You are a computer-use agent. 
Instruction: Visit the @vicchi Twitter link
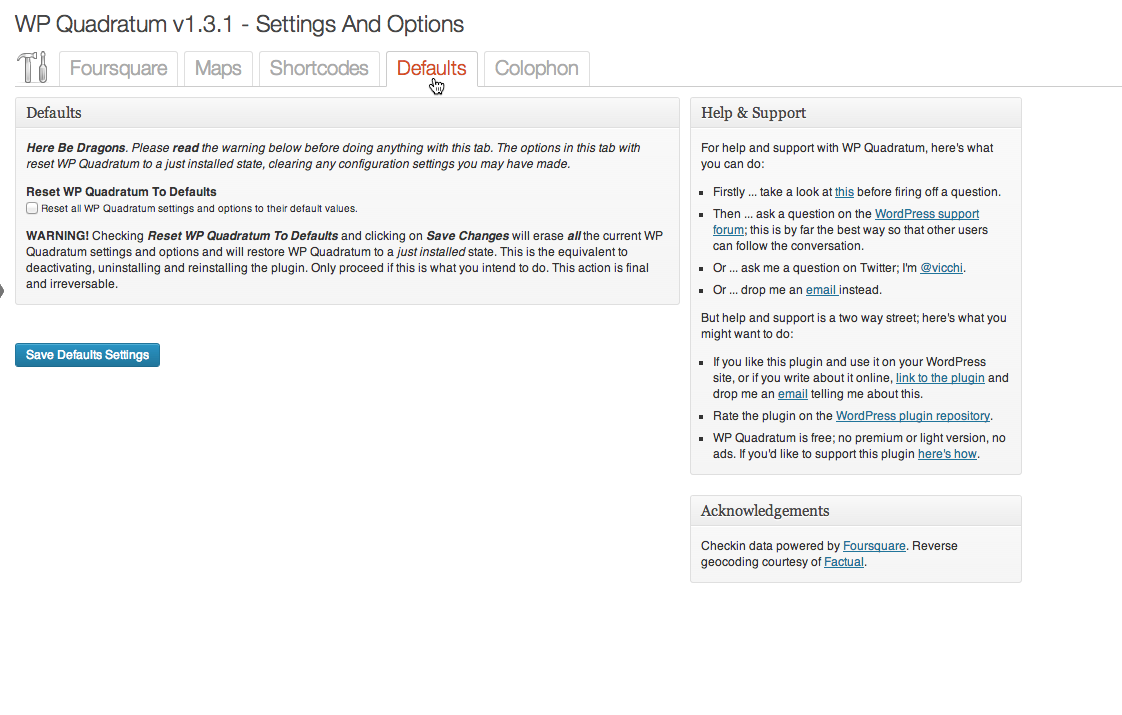point(941,268)
